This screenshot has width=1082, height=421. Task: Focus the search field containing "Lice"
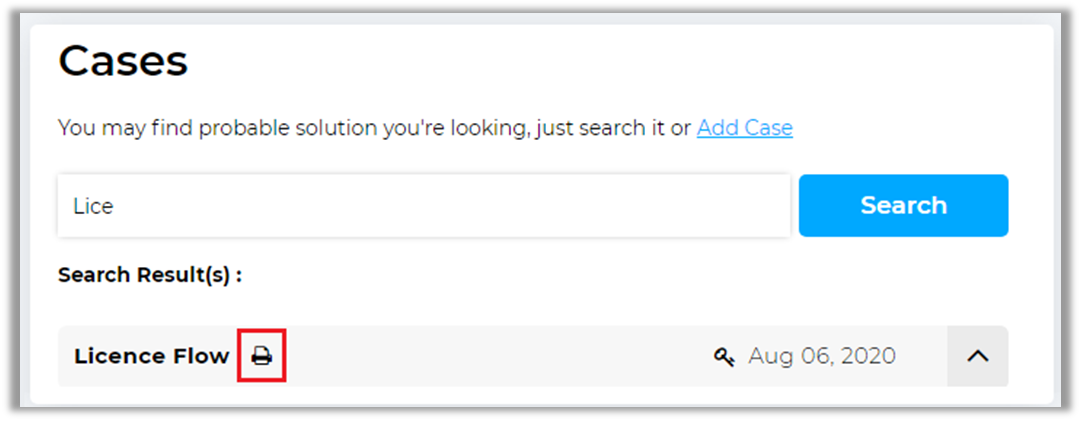click(x=423, y=206)
